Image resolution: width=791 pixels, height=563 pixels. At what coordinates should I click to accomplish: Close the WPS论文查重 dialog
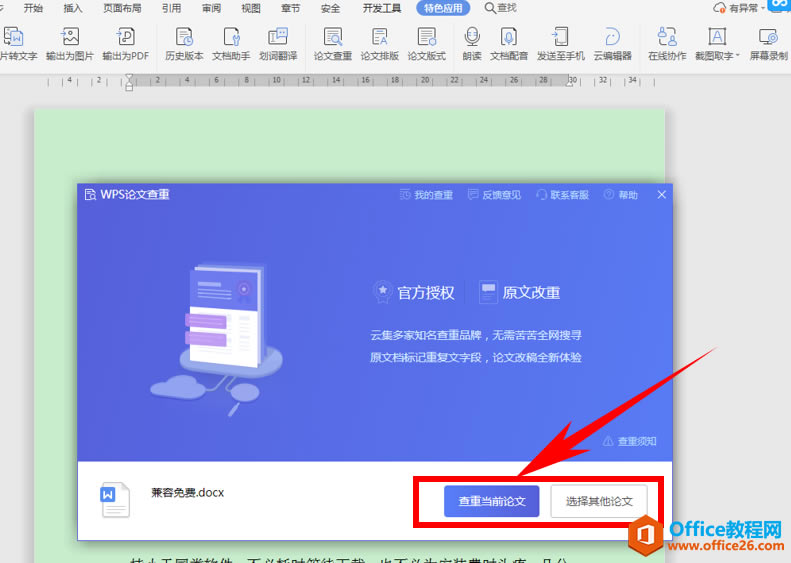click(x=662, y=195)
